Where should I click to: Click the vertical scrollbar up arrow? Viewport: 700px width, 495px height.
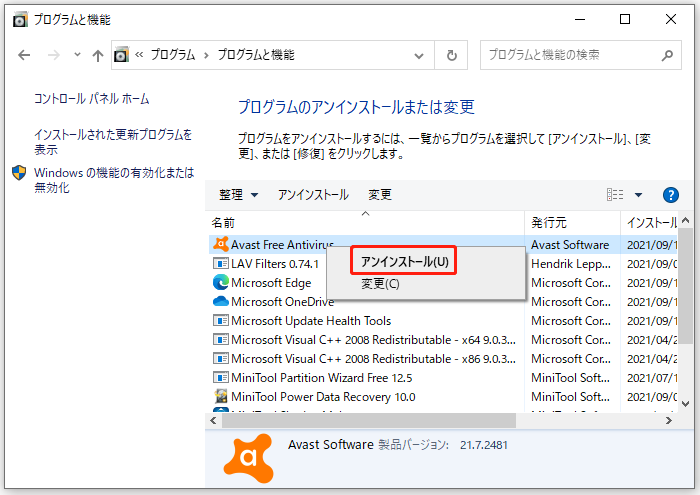(x=685, y=220)
